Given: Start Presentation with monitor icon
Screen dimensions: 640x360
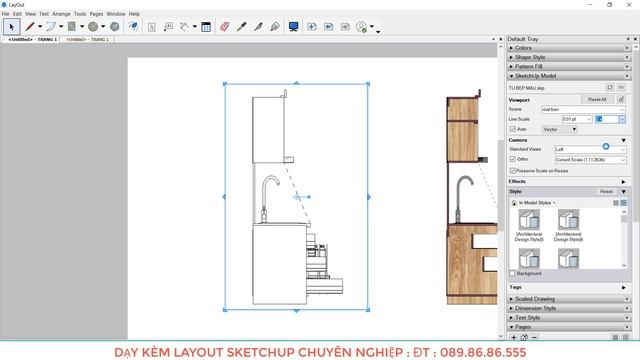Looking at the screenshot, I should (293, 27).
